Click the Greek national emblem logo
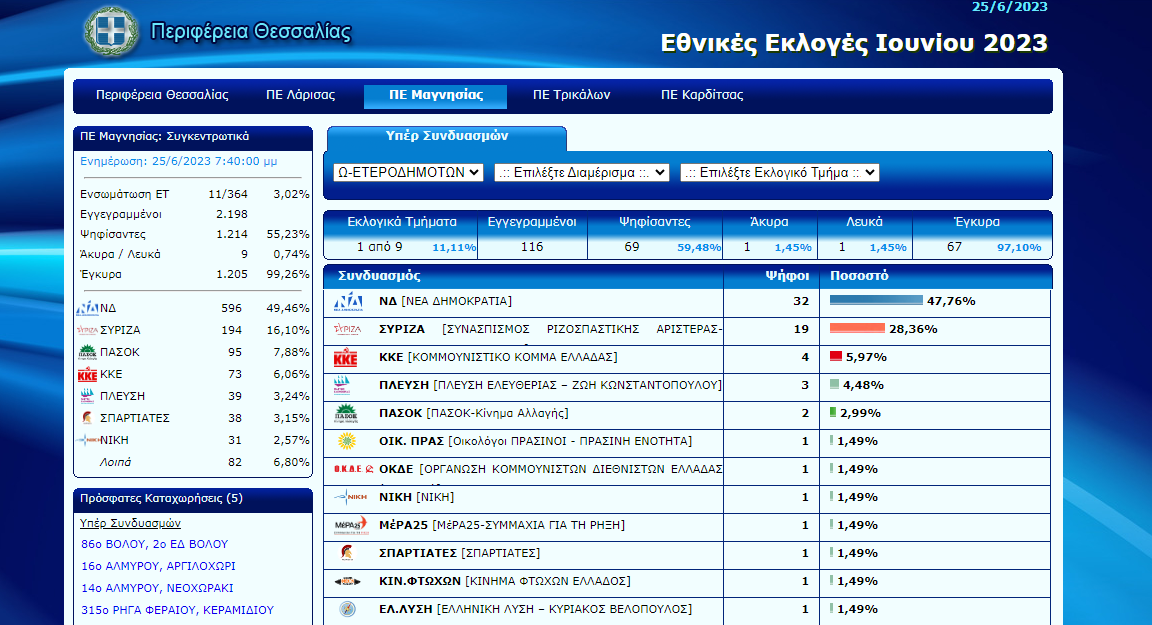 point(112,31)
